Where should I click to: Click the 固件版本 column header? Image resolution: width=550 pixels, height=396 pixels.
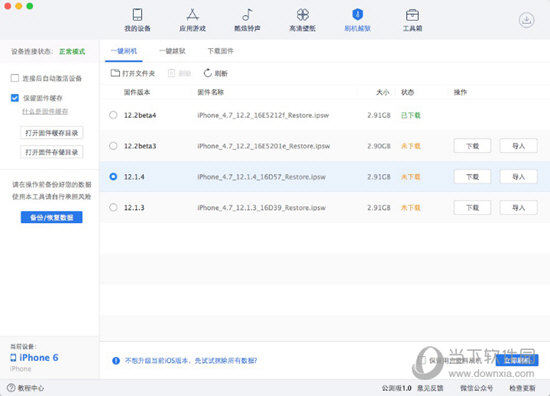pyautogui.click(x=137, y=92)
